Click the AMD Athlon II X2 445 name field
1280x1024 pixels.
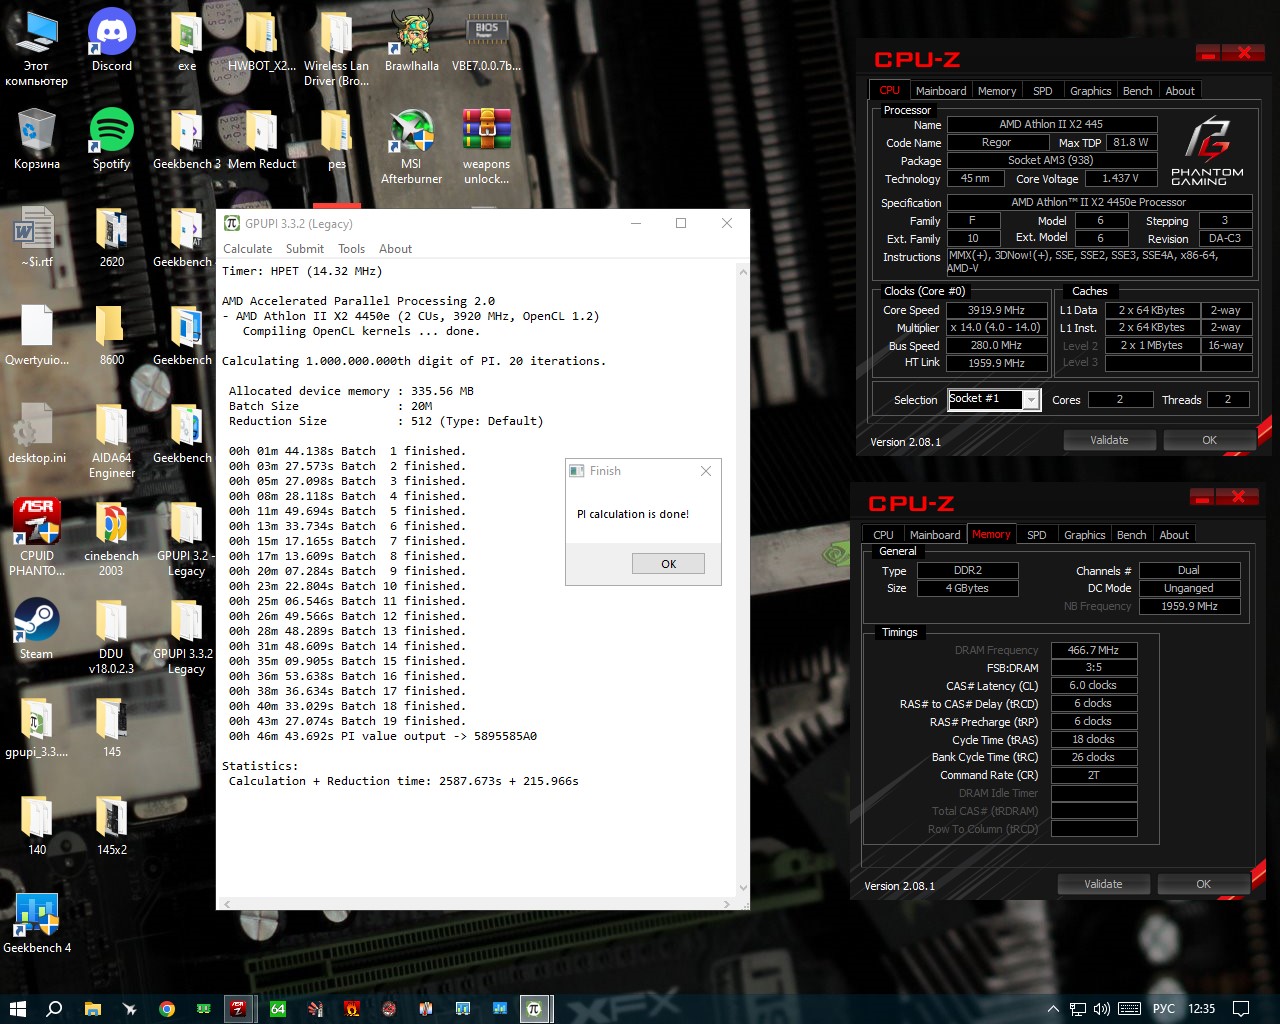click(x=1051, y=125)
